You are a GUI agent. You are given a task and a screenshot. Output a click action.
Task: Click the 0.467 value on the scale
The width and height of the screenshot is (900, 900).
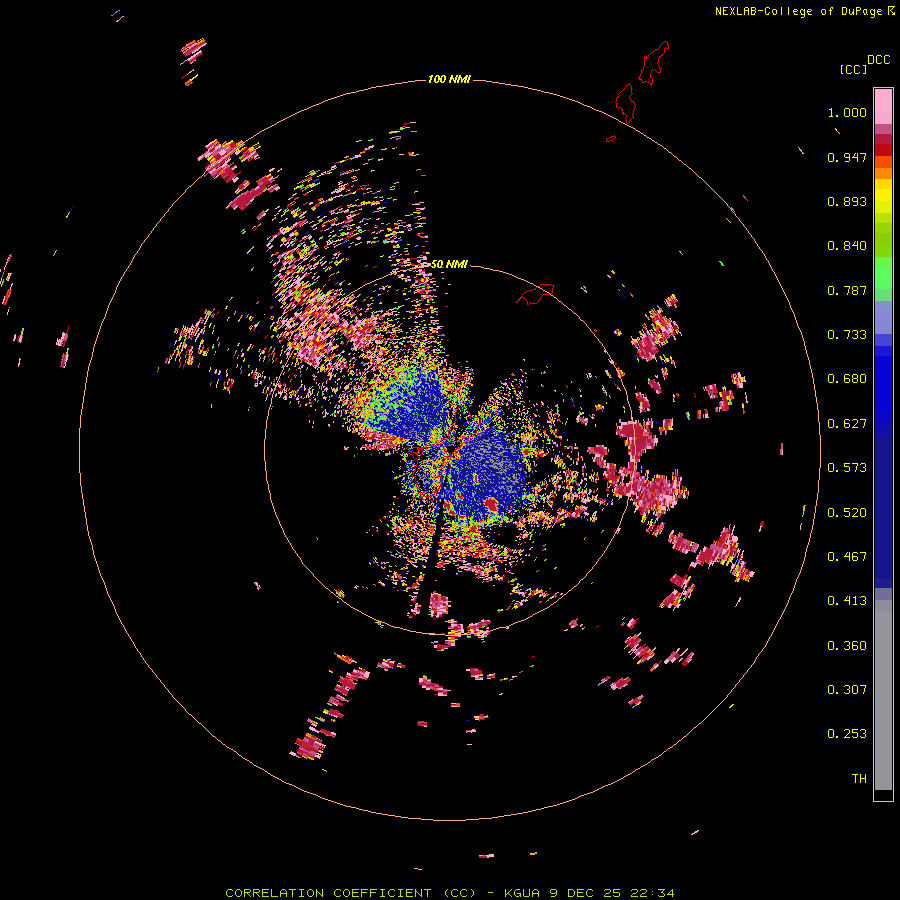[x=847, y=557]
